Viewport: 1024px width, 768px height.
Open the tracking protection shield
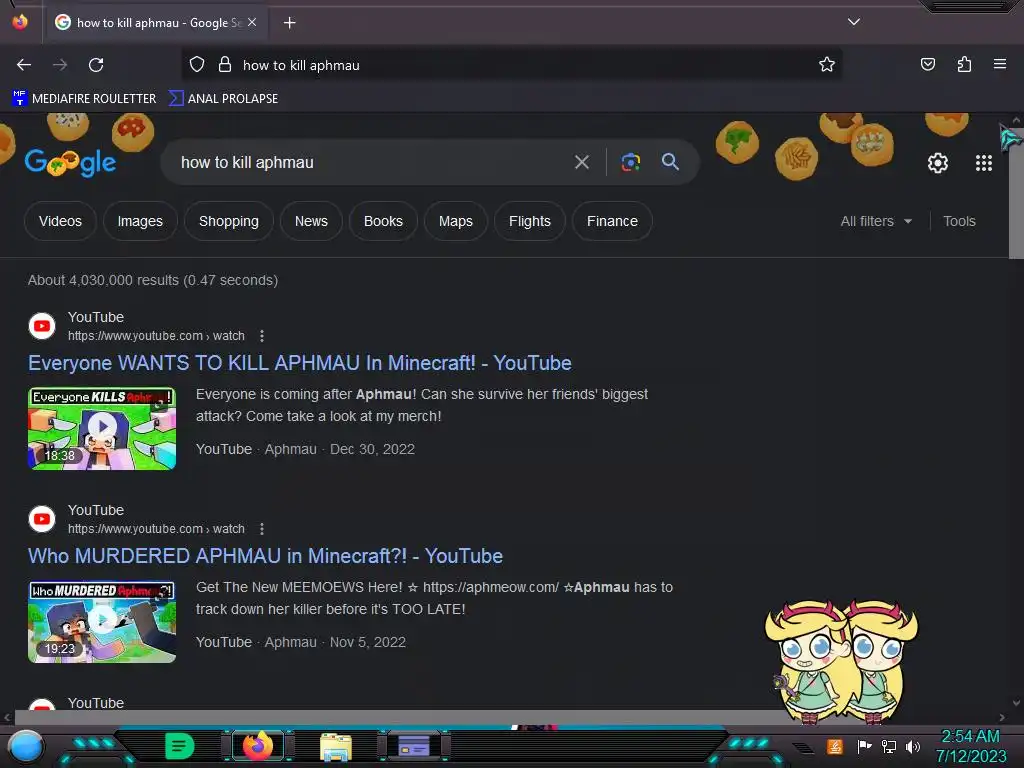(x=197, y=64)
